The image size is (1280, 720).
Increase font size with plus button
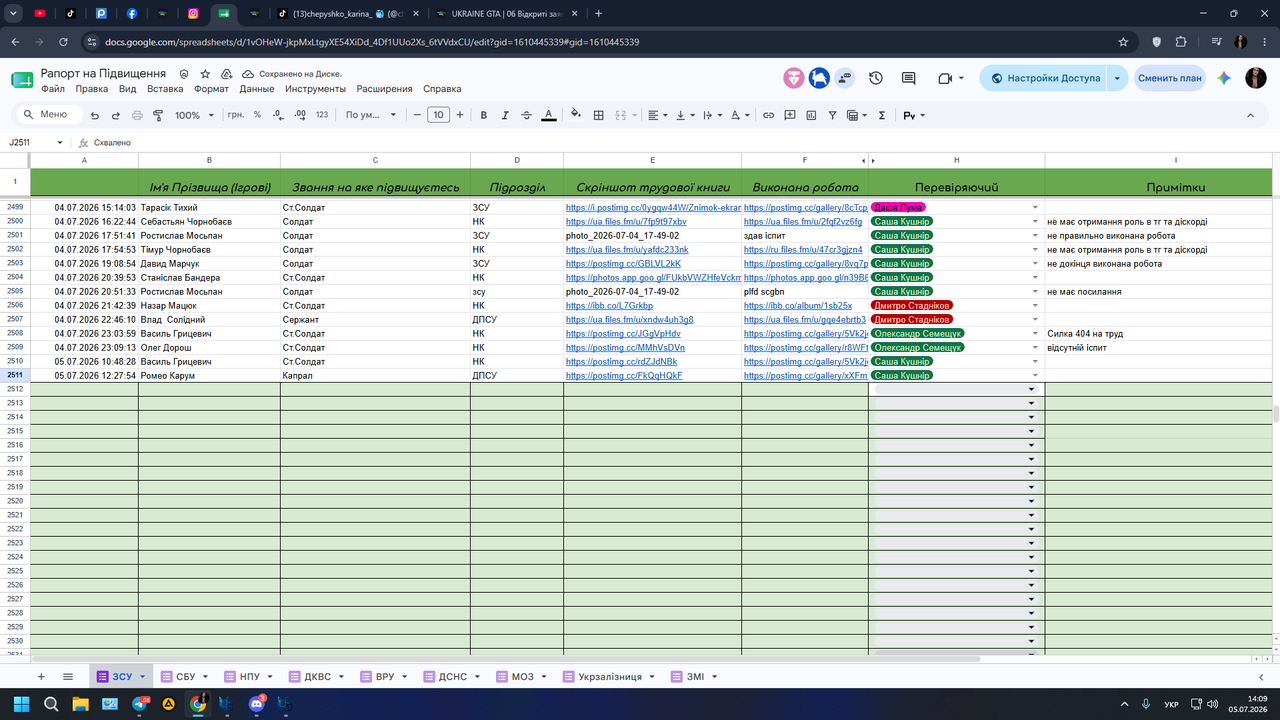pos(460,115)
